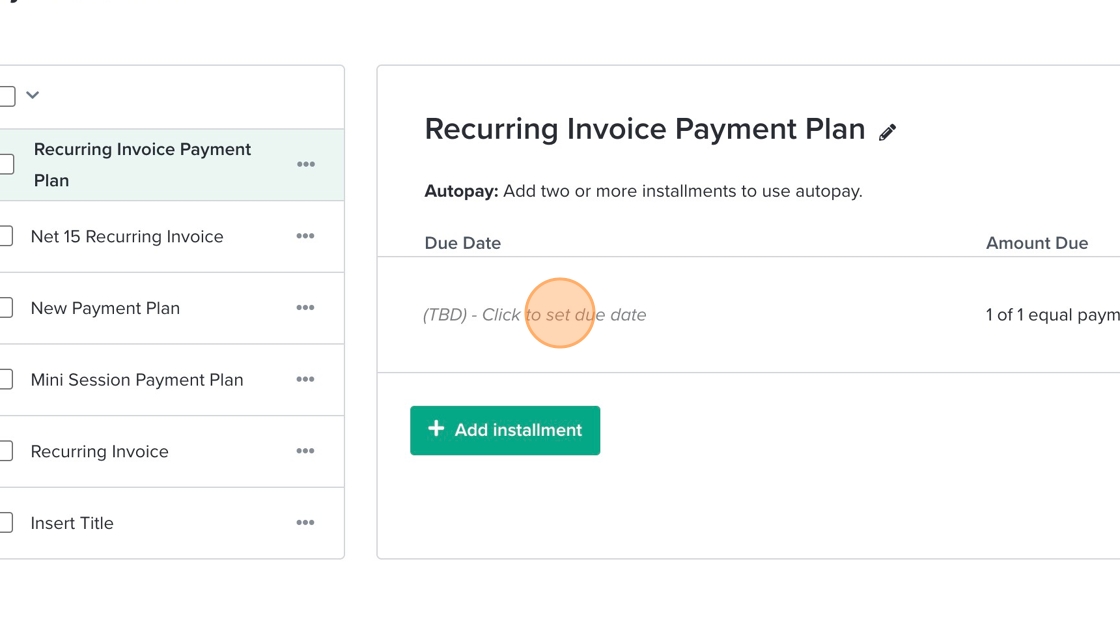Select Mini Session Payment Plan from list
The image size is (1120, 626).
tap(137, 380)
